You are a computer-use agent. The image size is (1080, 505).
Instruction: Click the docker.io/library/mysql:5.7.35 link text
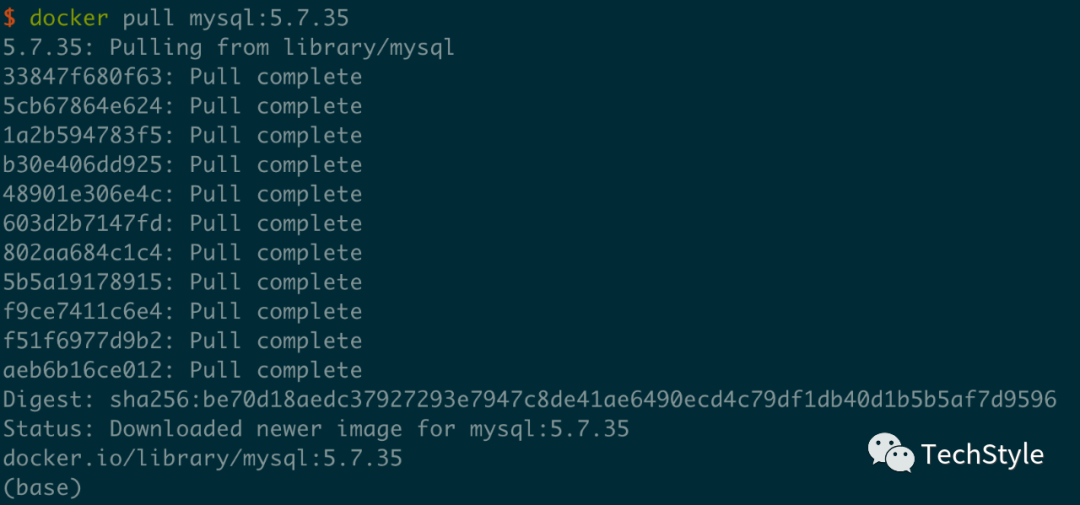click(x=202, y=458)
